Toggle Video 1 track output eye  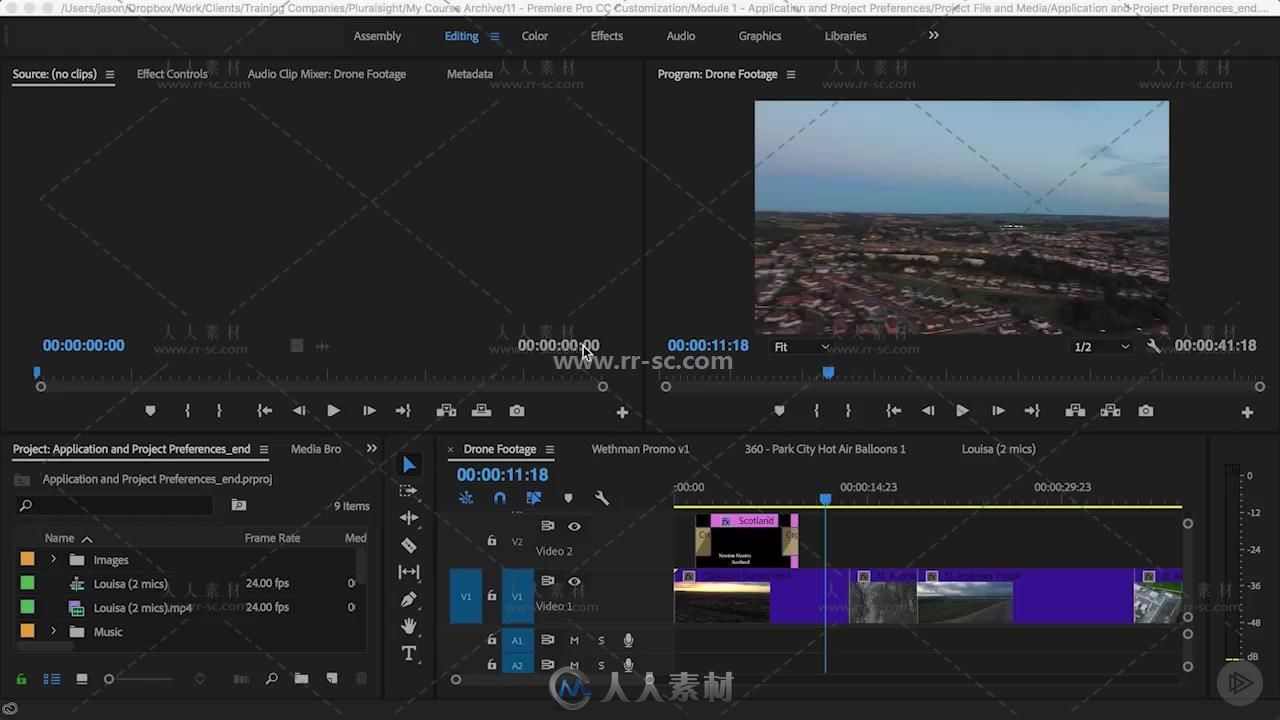[x=574, y=581]
